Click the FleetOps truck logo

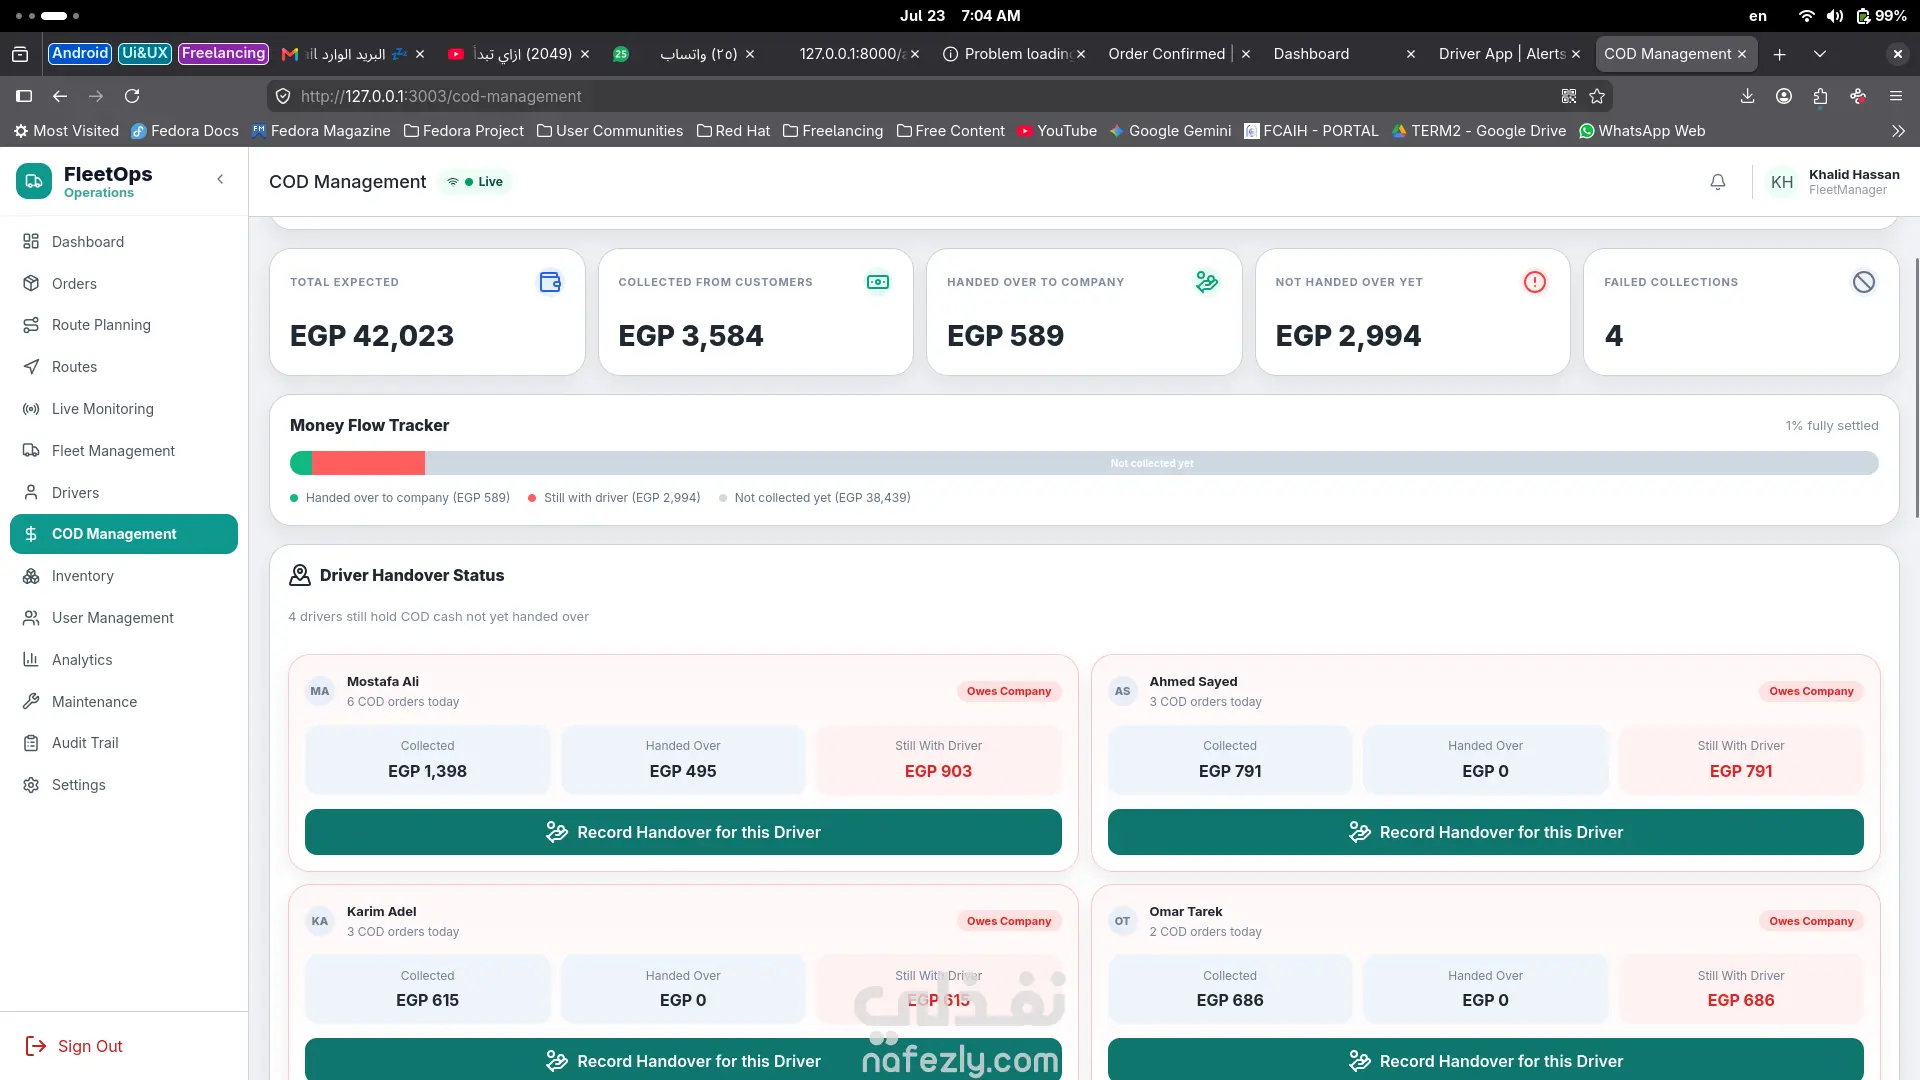(x=34, y=181)
